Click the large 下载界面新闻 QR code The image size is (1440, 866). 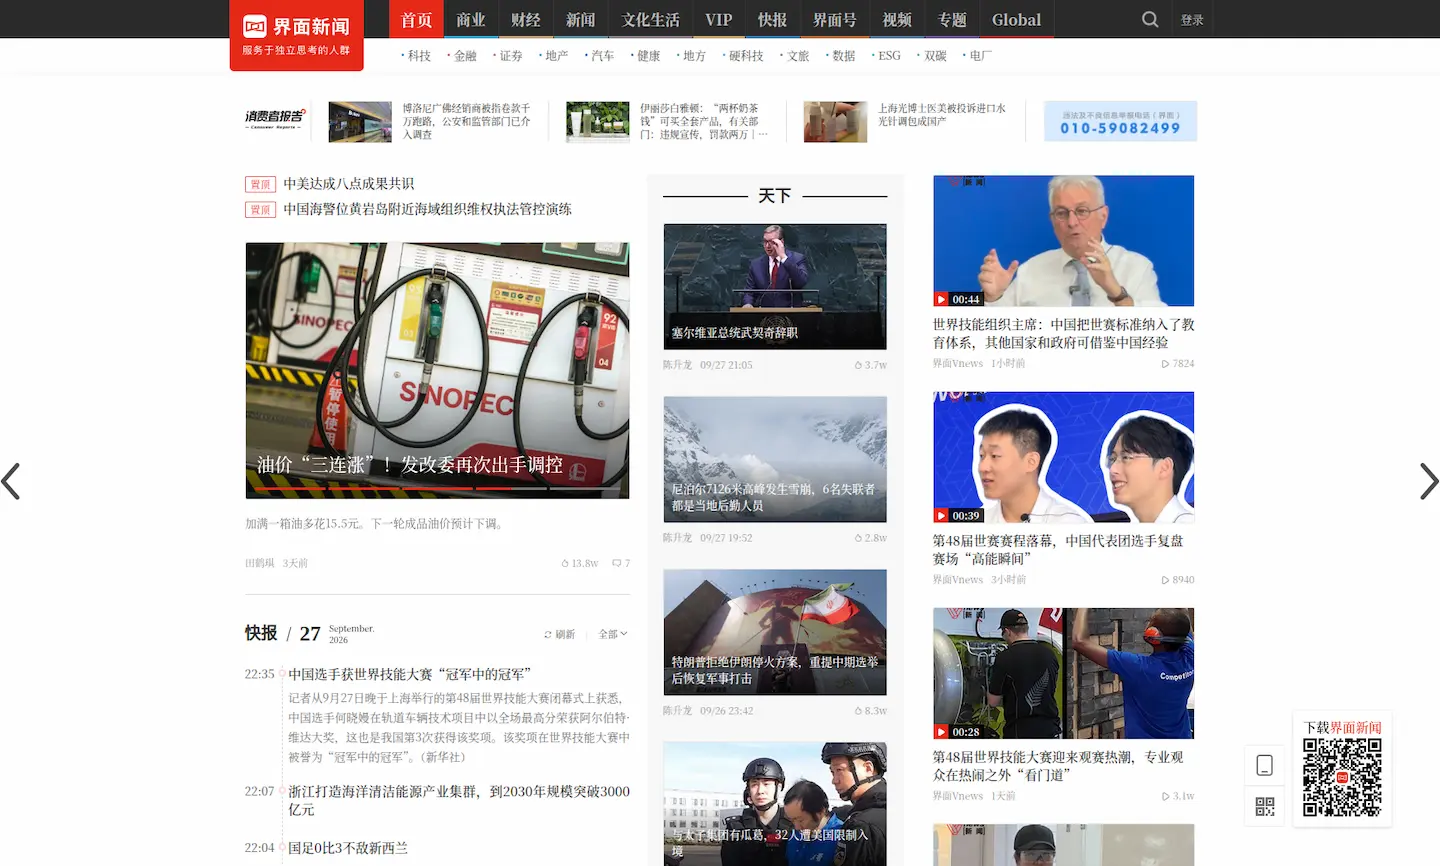tap(1342, 778)
